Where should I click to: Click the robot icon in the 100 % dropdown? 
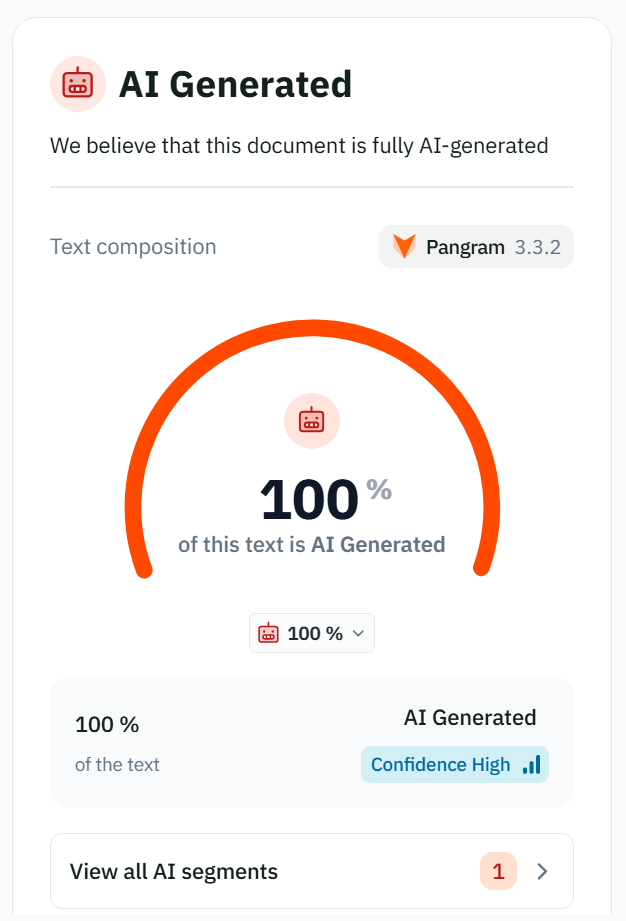click(268, 633)
